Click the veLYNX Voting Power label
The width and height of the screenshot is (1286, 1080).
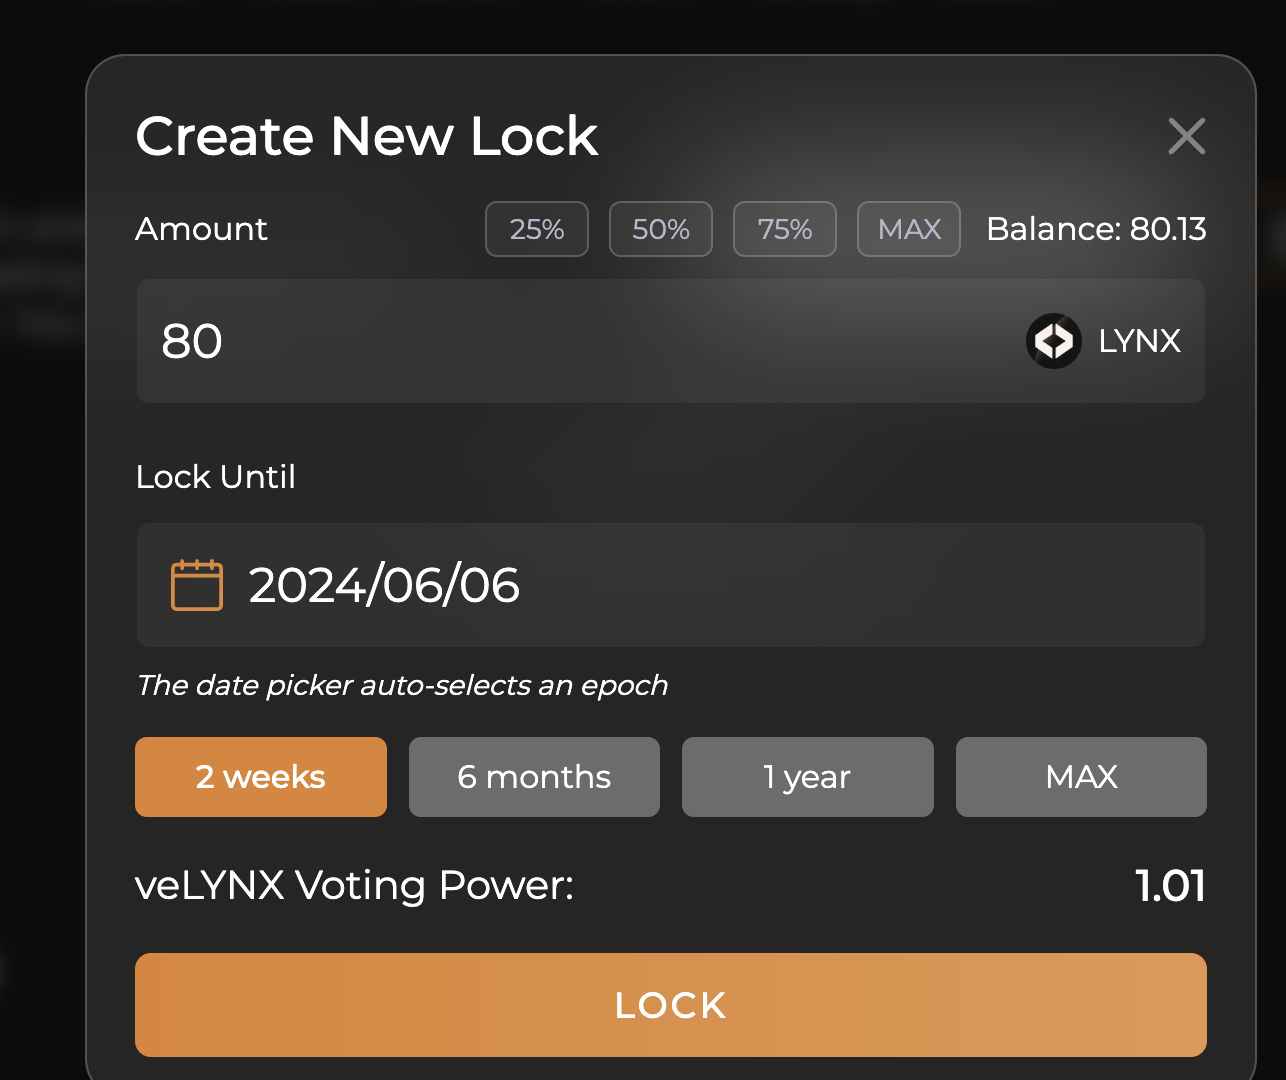(x=355, y=886)
